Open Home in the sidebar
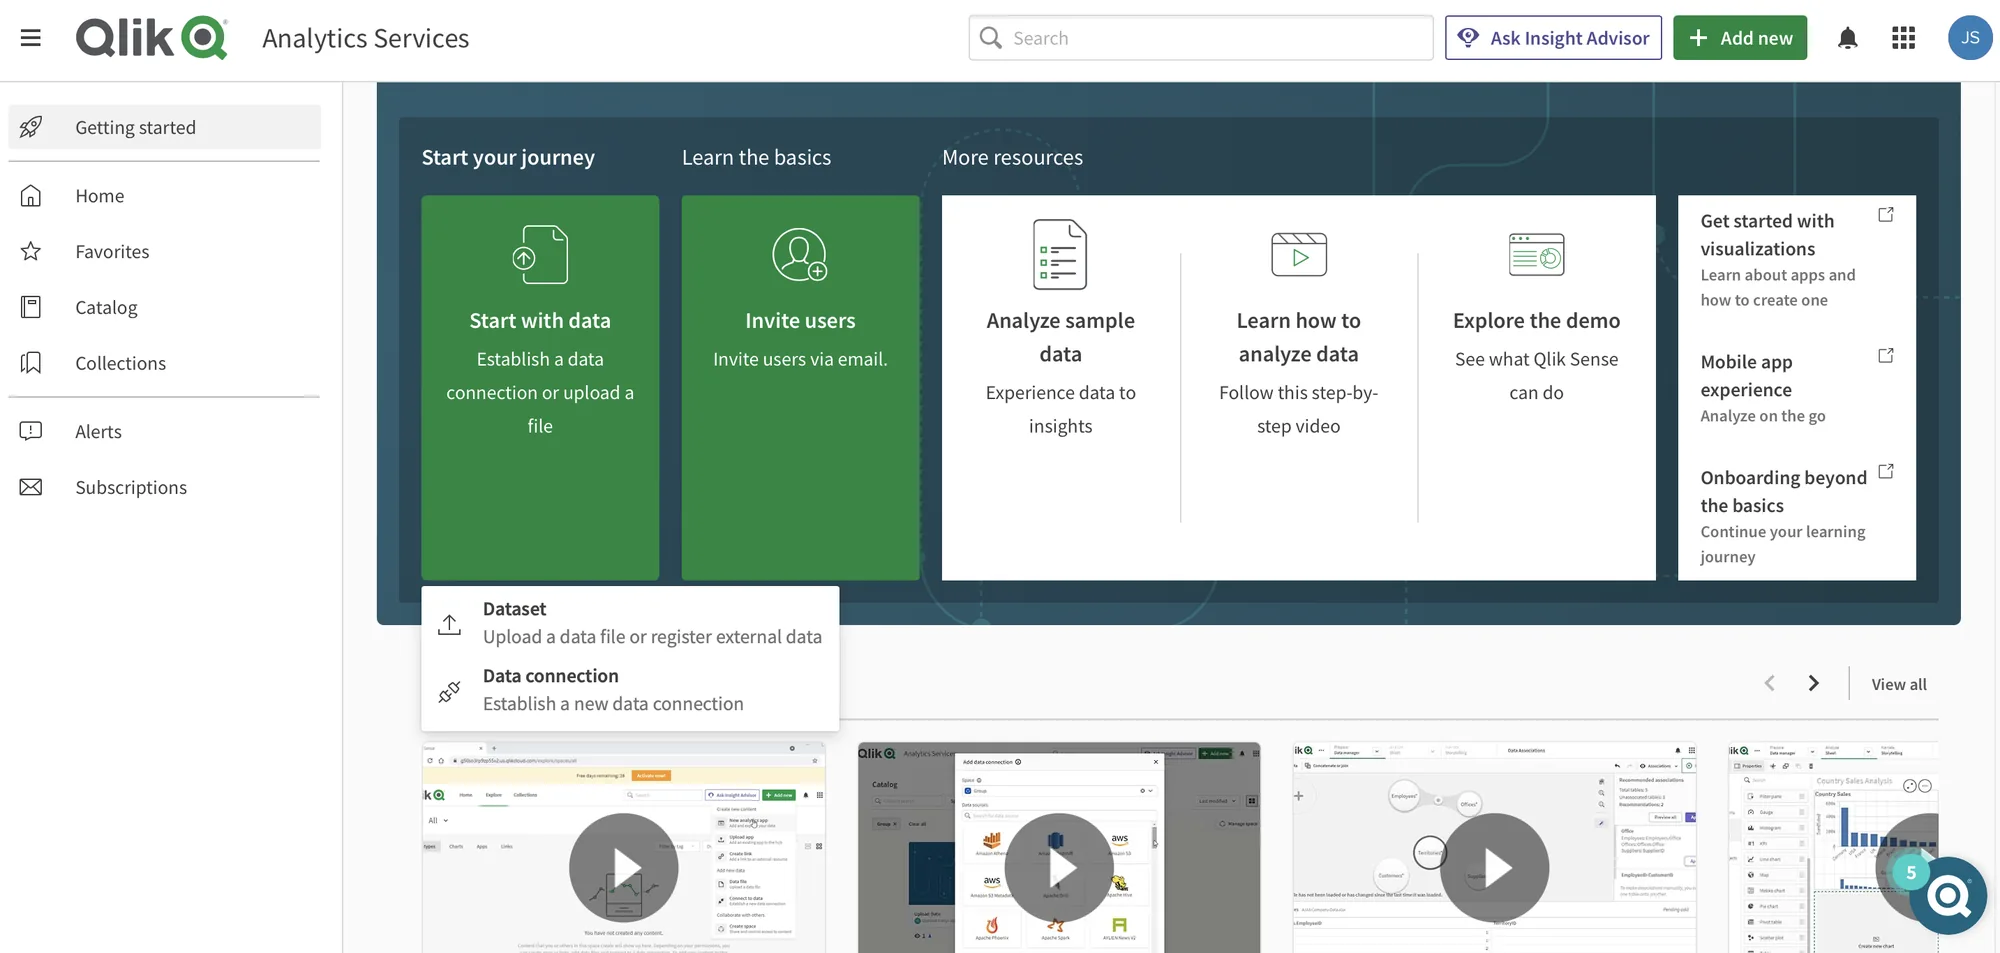 165,195
